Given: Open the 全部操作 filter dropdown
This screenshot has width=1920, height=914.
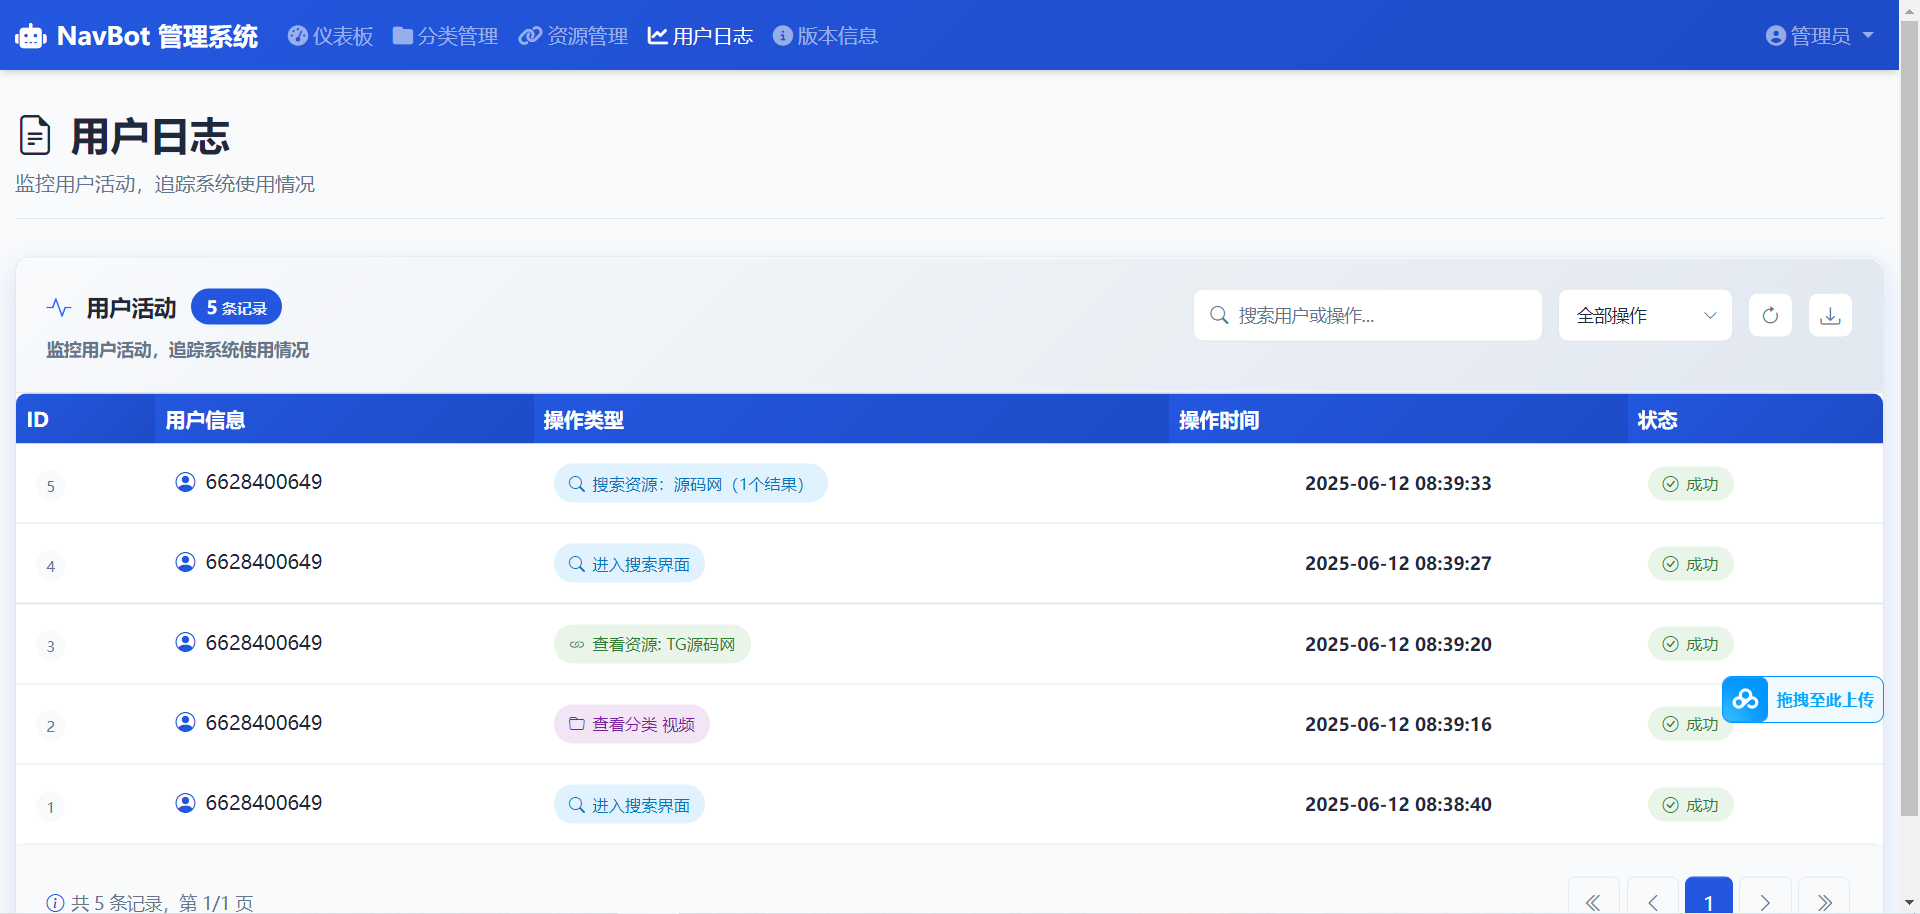Looking at the screenshot, I should coord(1645,316).
